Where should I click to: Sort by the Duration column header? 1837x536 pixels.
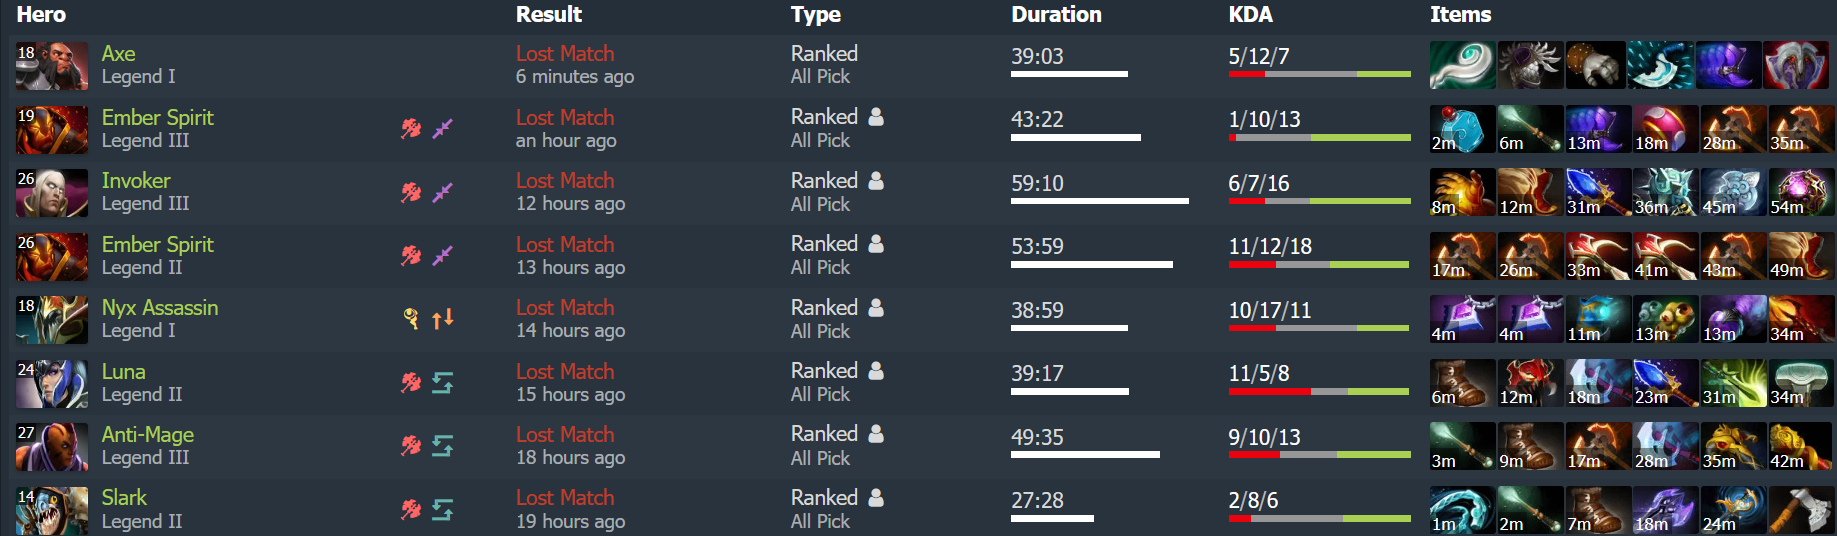[1056, 15]
